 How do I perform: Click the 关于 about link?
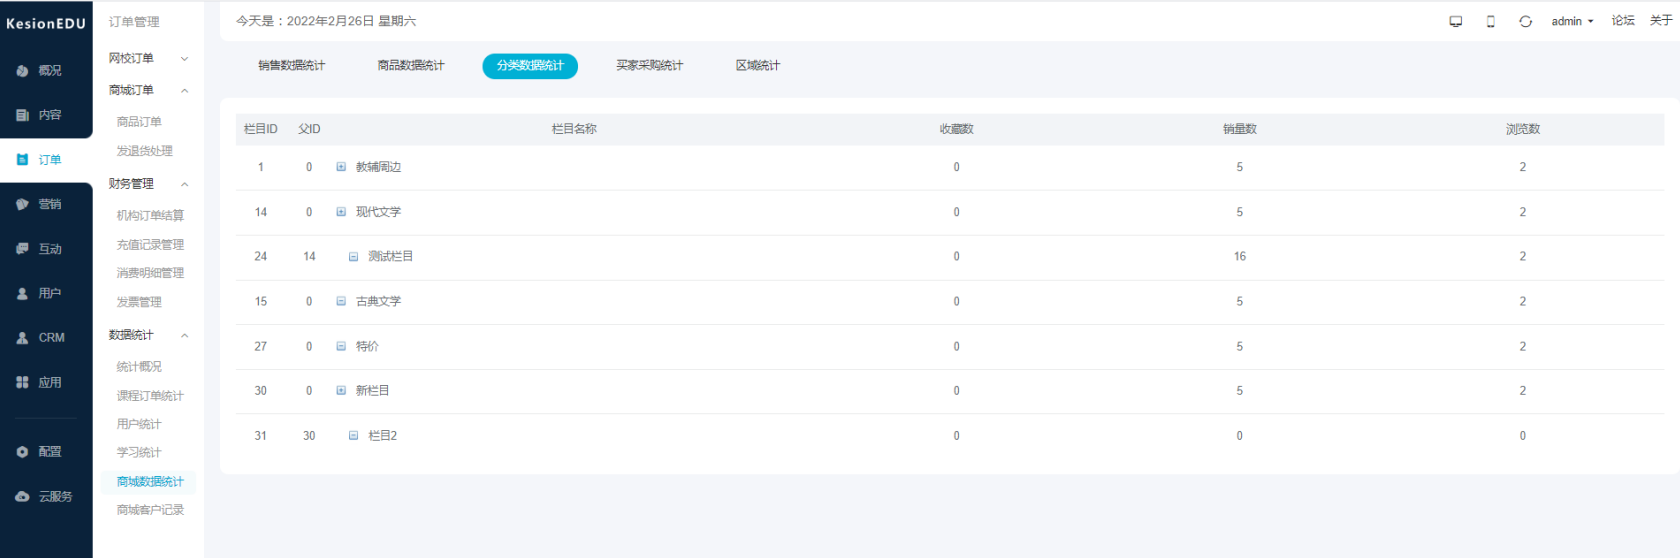1661,21
